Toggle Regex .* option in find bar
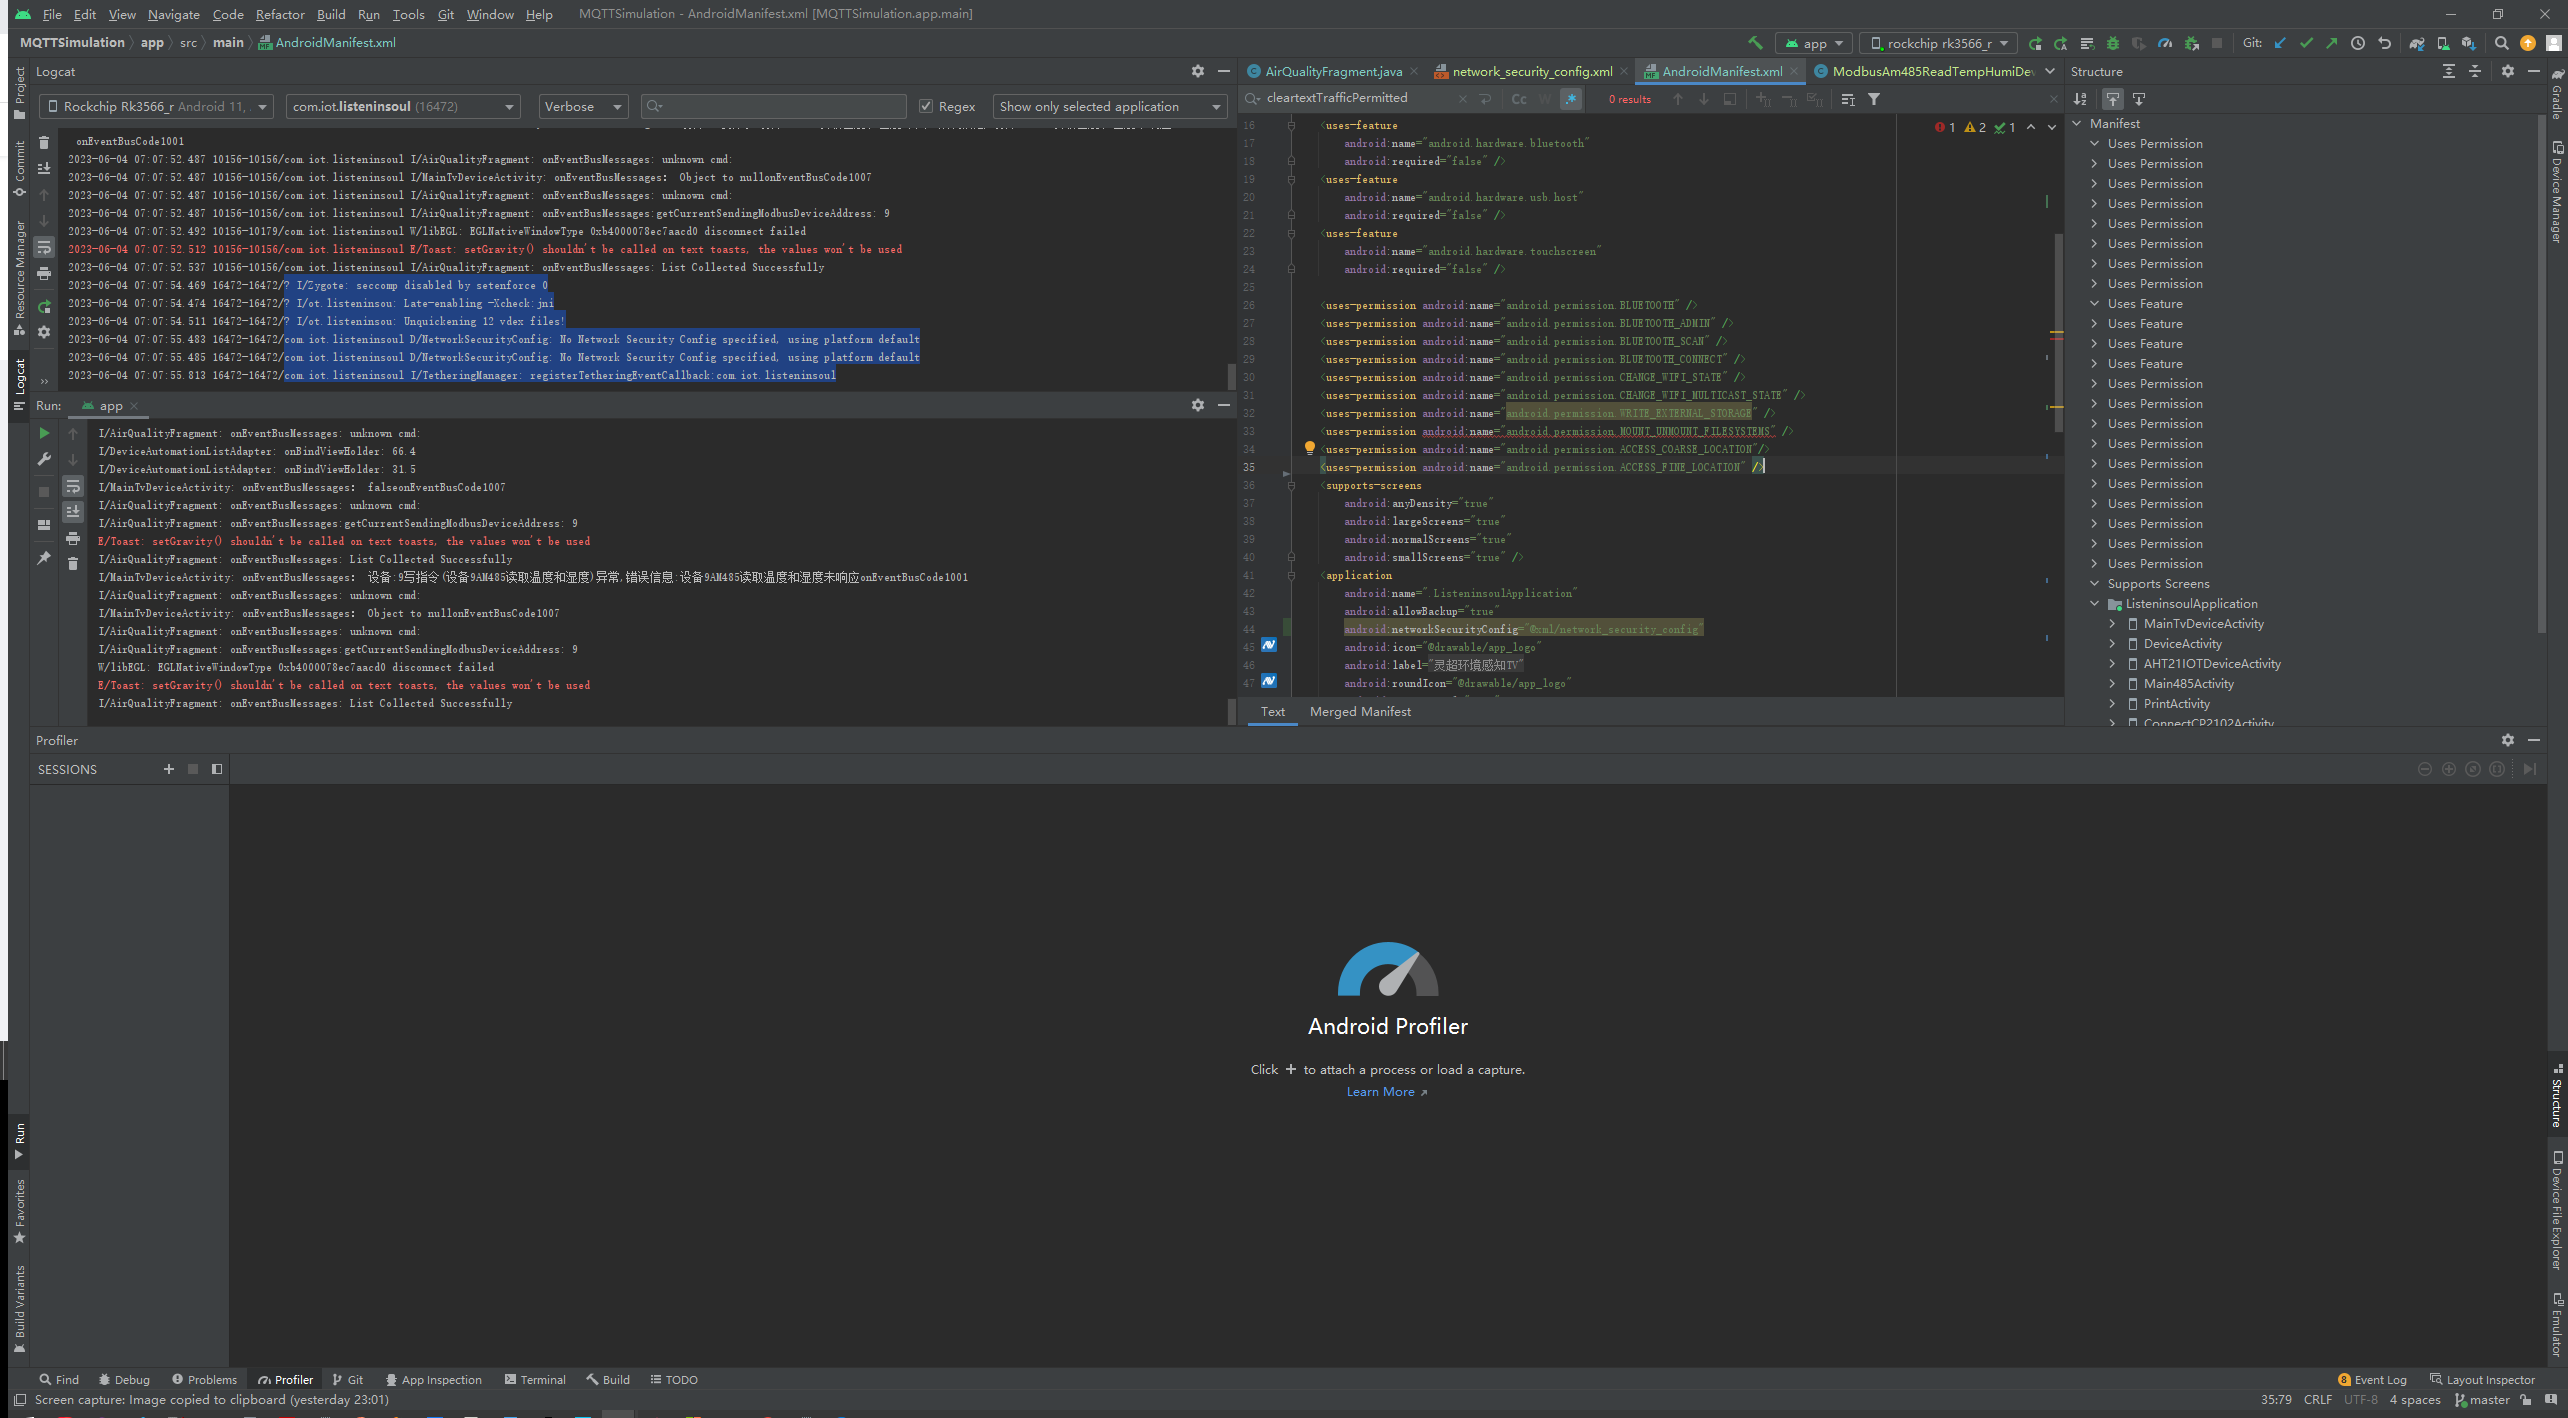This screenshot has height=1418, width=2568. (1571, 99)
